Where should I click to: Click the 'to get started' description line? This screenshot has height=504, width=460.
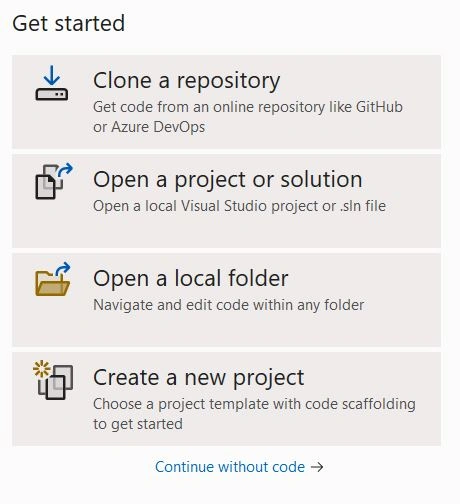138,424
